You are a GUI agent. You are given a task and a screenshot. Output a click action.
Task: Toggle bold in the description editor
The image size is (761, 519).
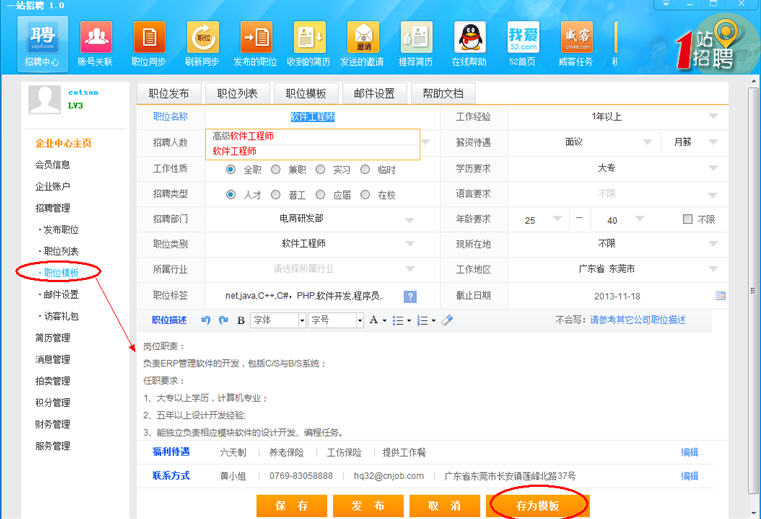tap(241, 320)
